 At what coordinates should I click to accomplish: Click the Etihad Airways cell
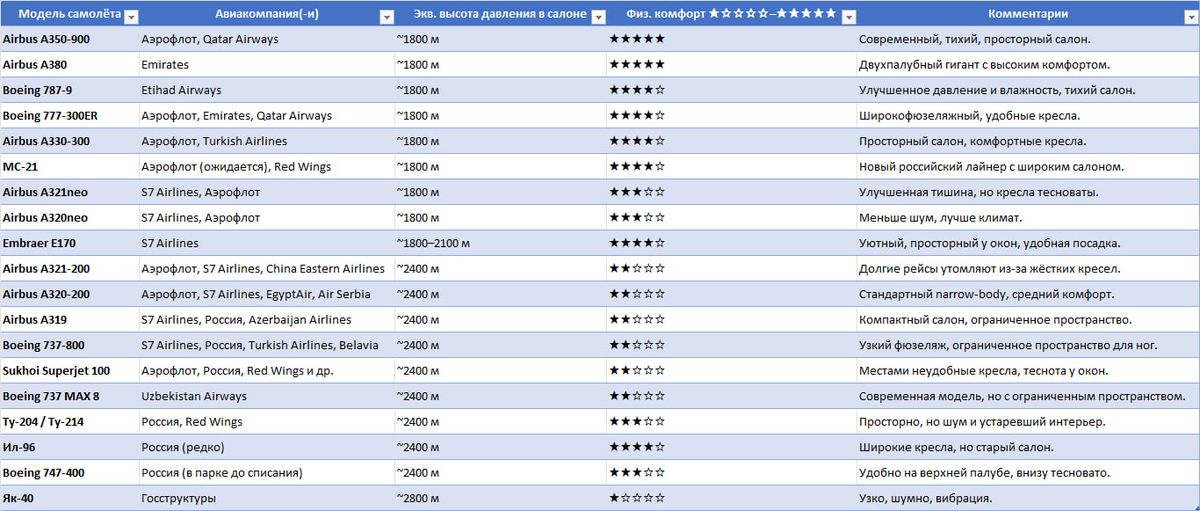click(x=267, y=90)
